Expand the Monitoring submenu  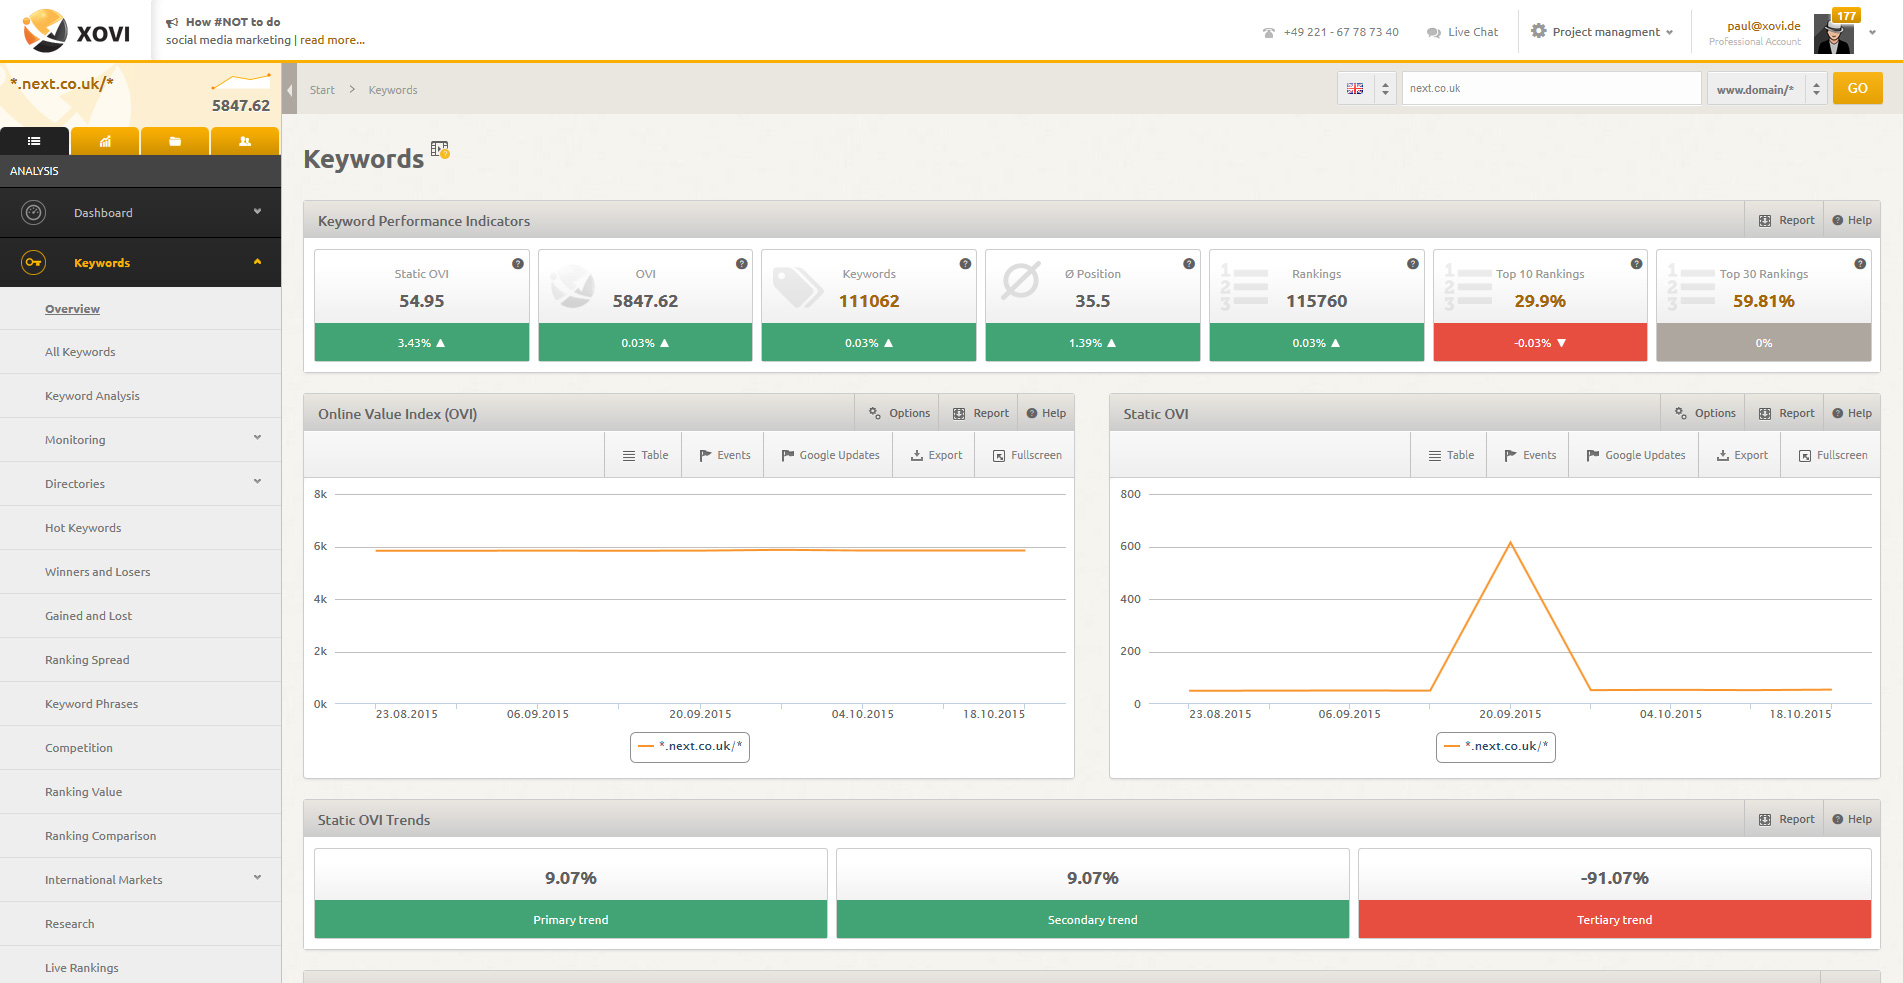point(257,437)
